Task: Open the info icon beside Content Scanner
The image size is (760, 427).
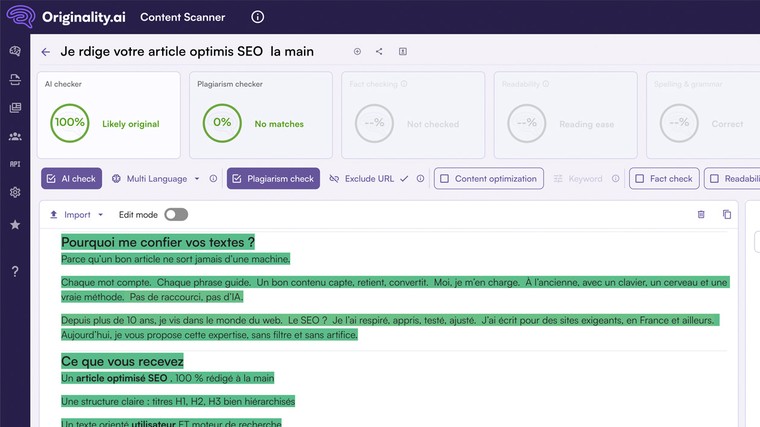Action: [257, 17]
